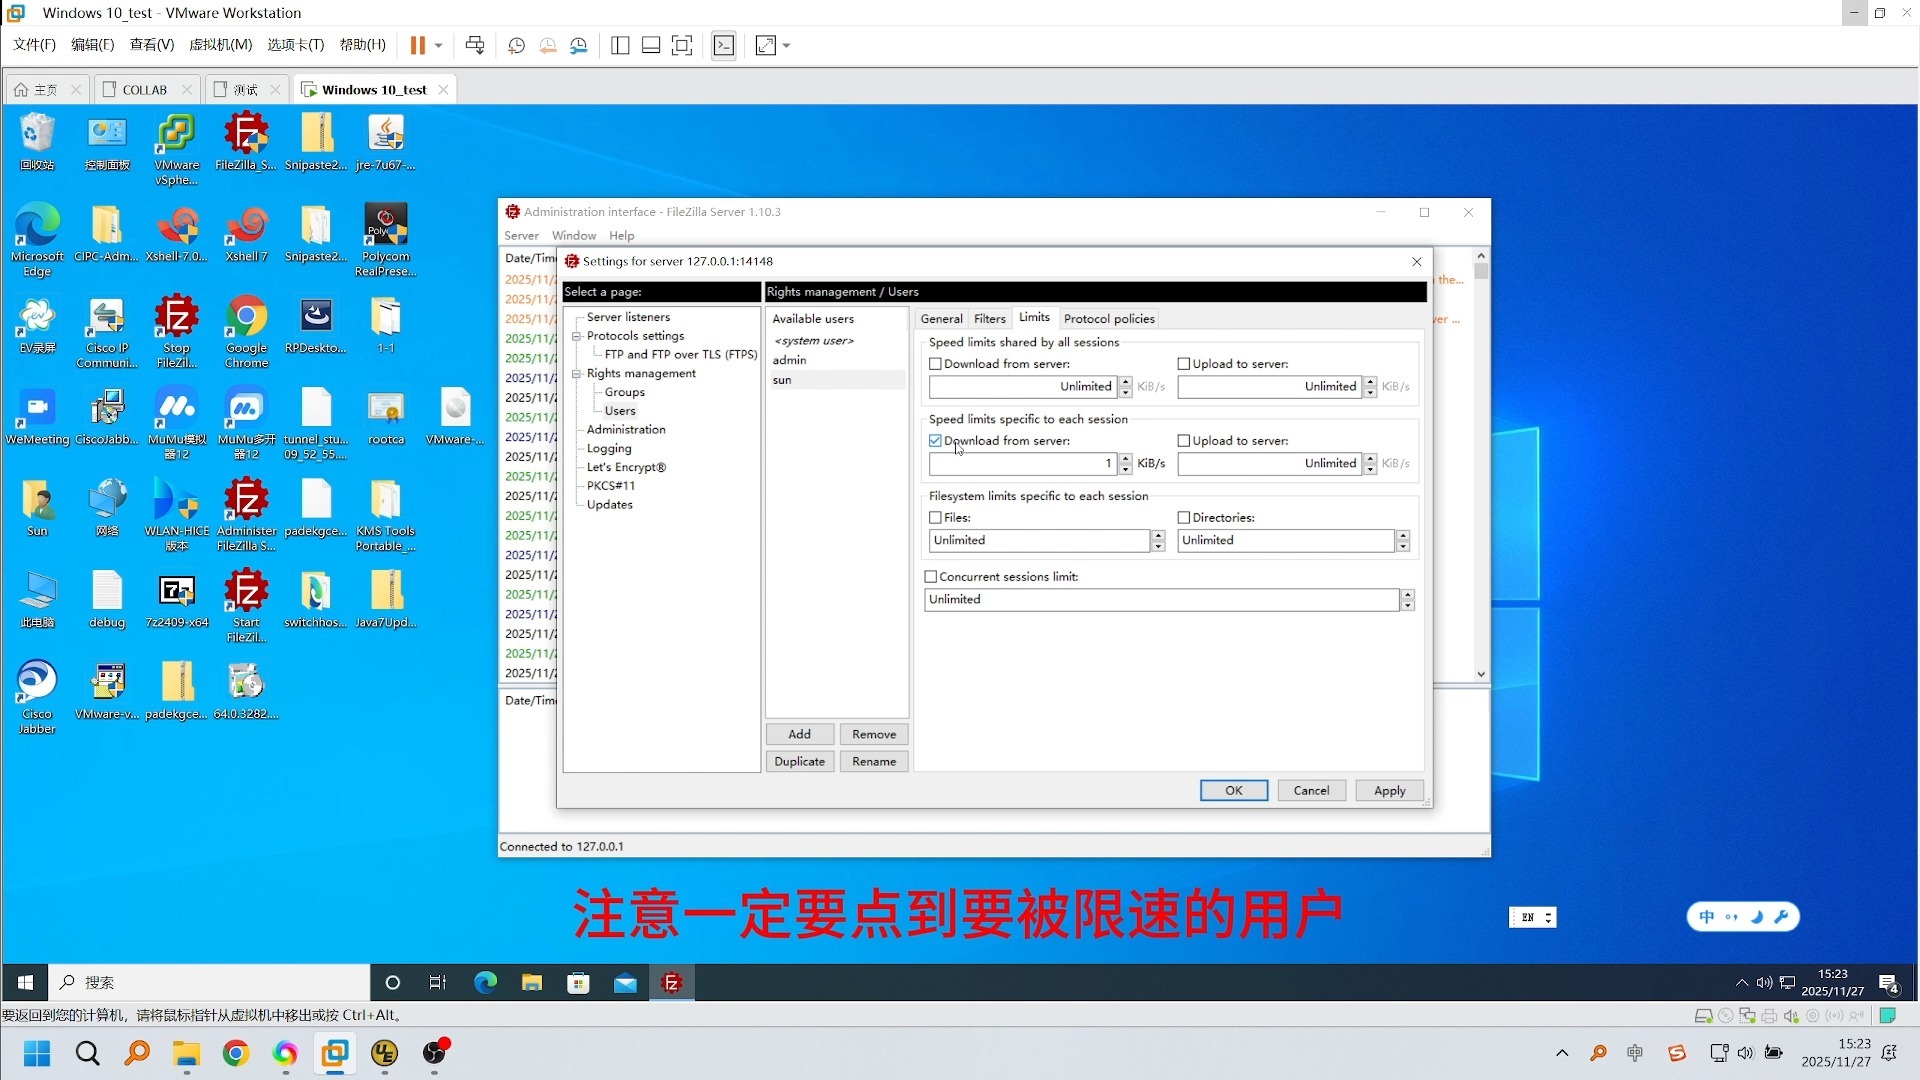Click the Edge icon in guest taskbar
Image resolution: width=1920 pixels, height=1080 pixels.
coord(485,983)
